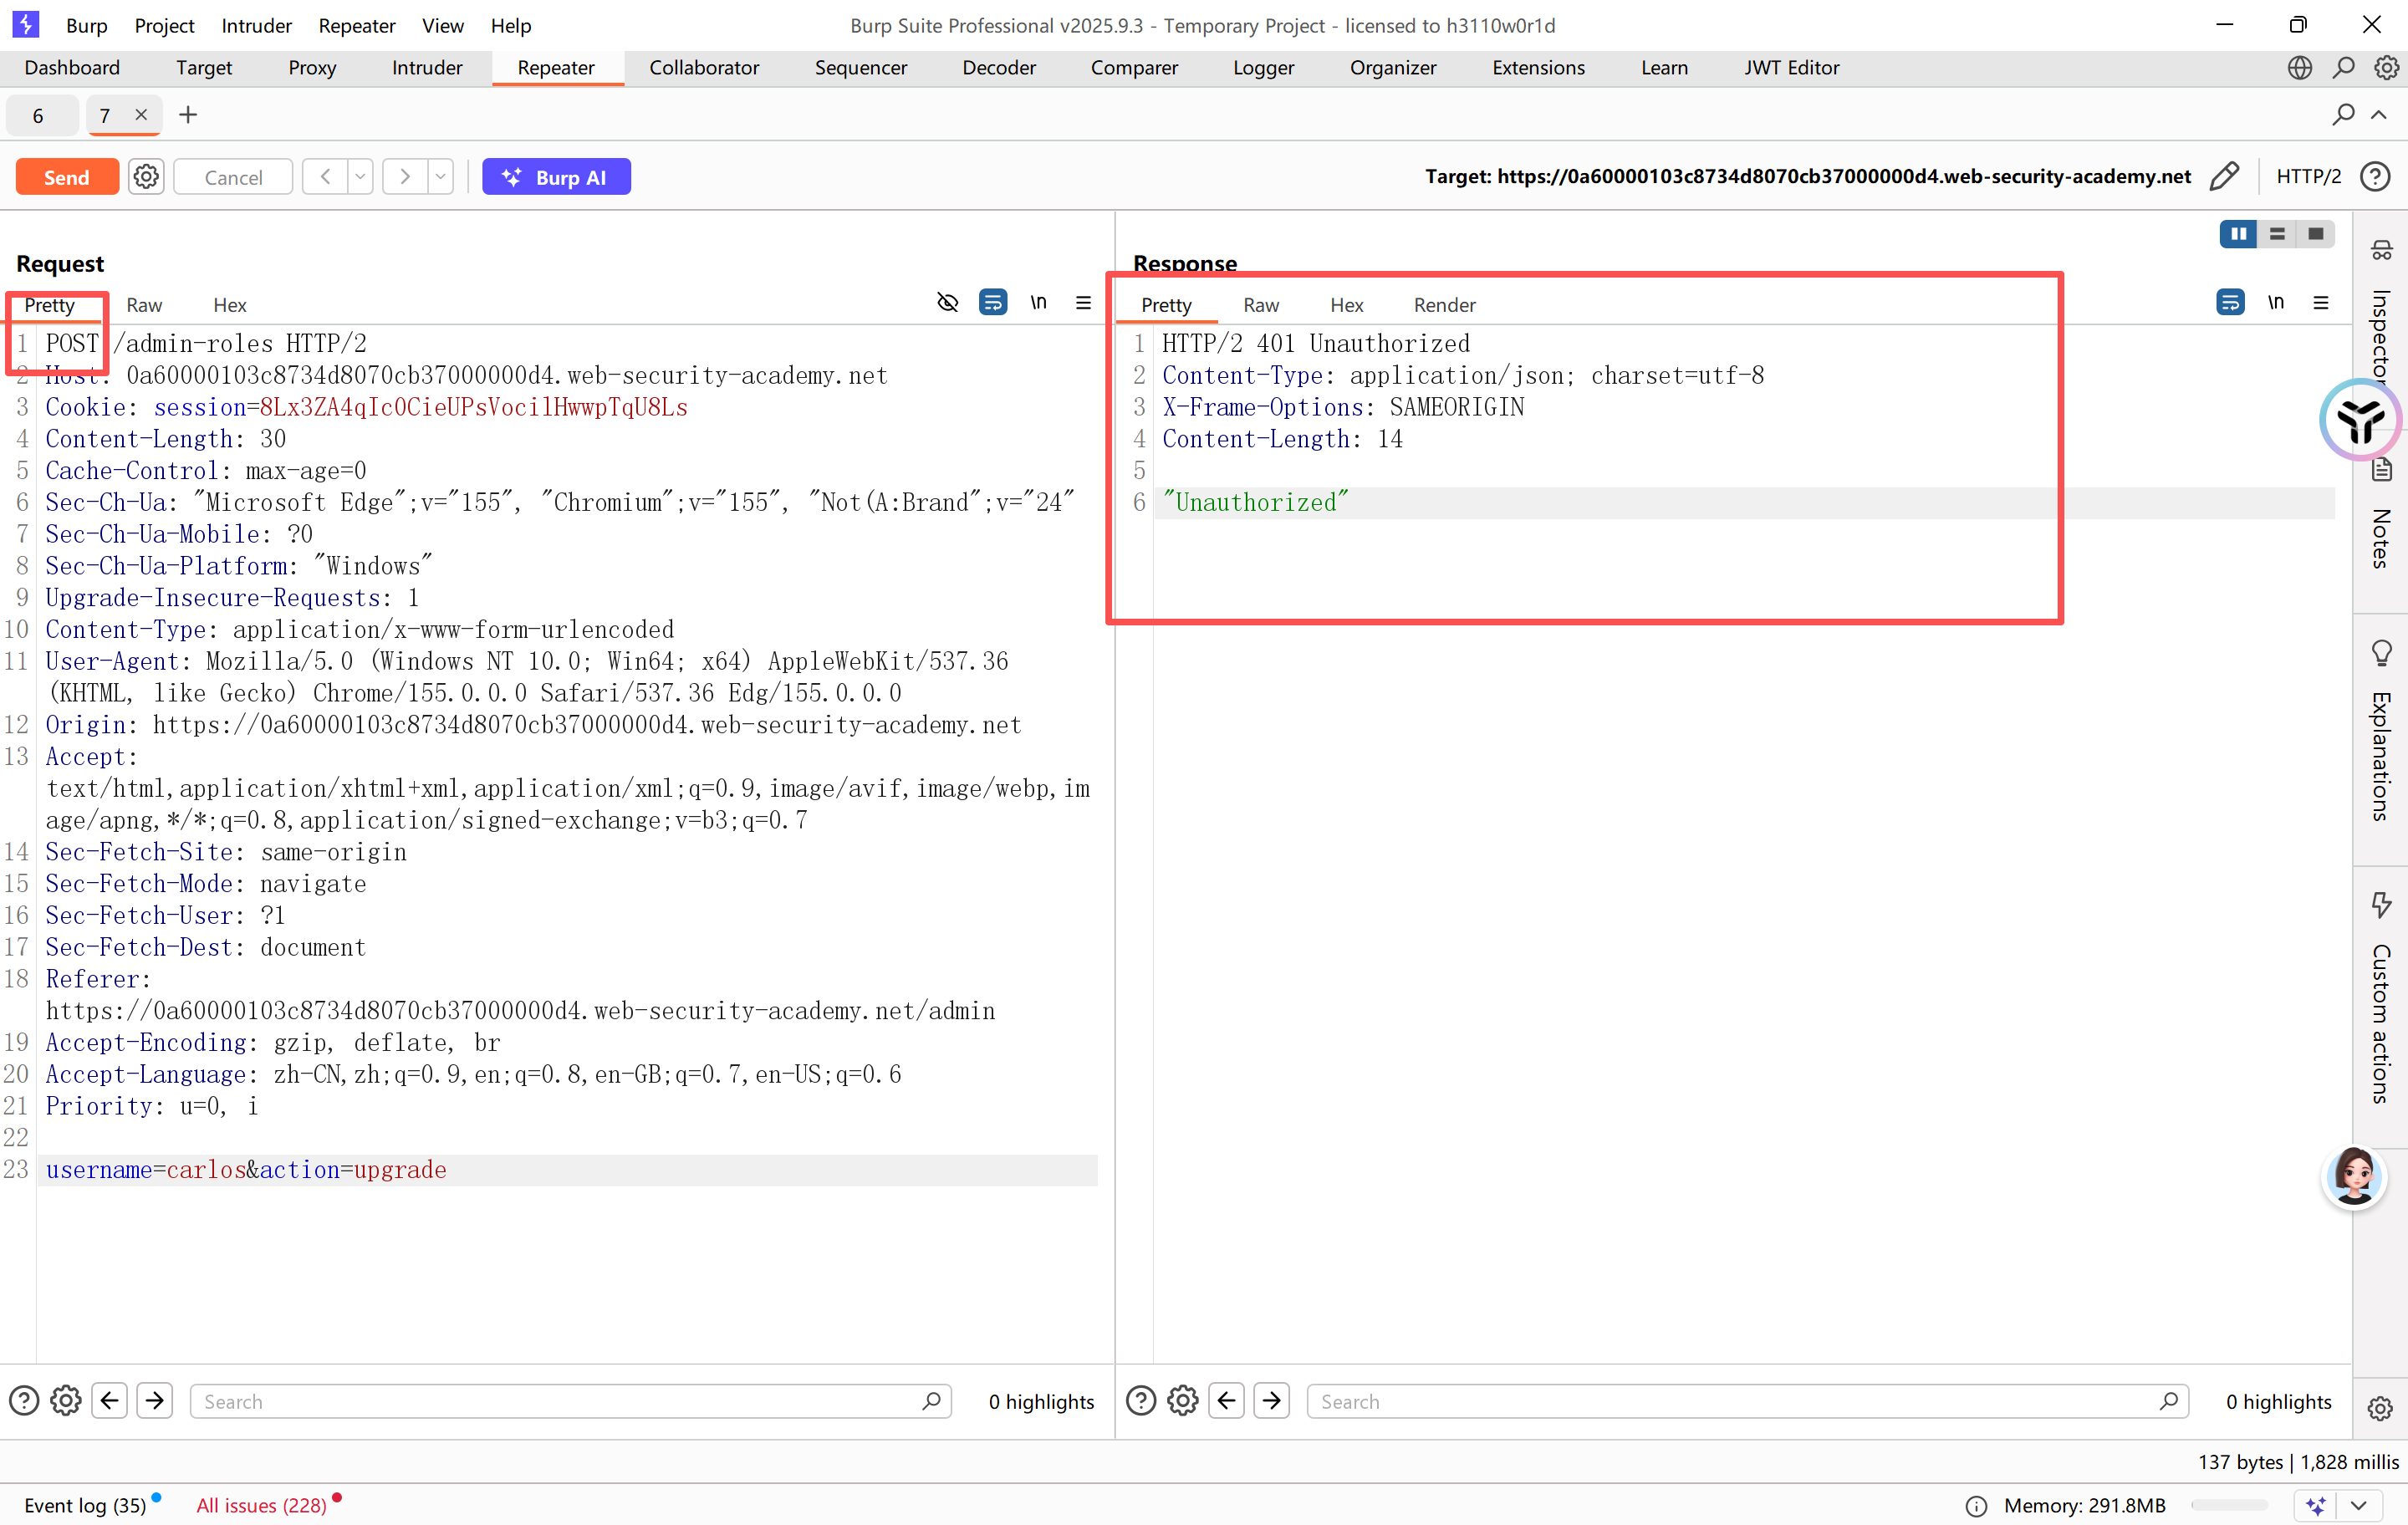Screen dimensions: 2408x1525
Task: Switch Response view to Render tab
Action: 1444,305
